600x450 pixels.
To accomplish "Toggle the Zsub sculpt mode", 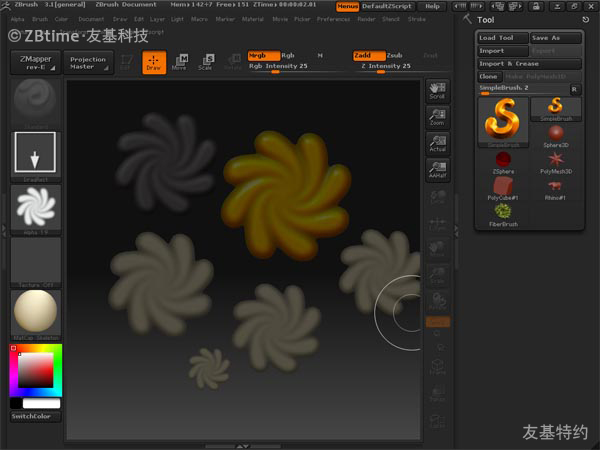I will click(395, 56).
